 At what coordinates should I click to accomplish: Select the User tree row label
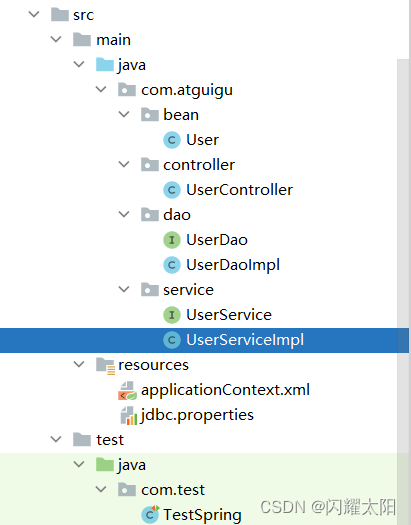click(202, 140)
